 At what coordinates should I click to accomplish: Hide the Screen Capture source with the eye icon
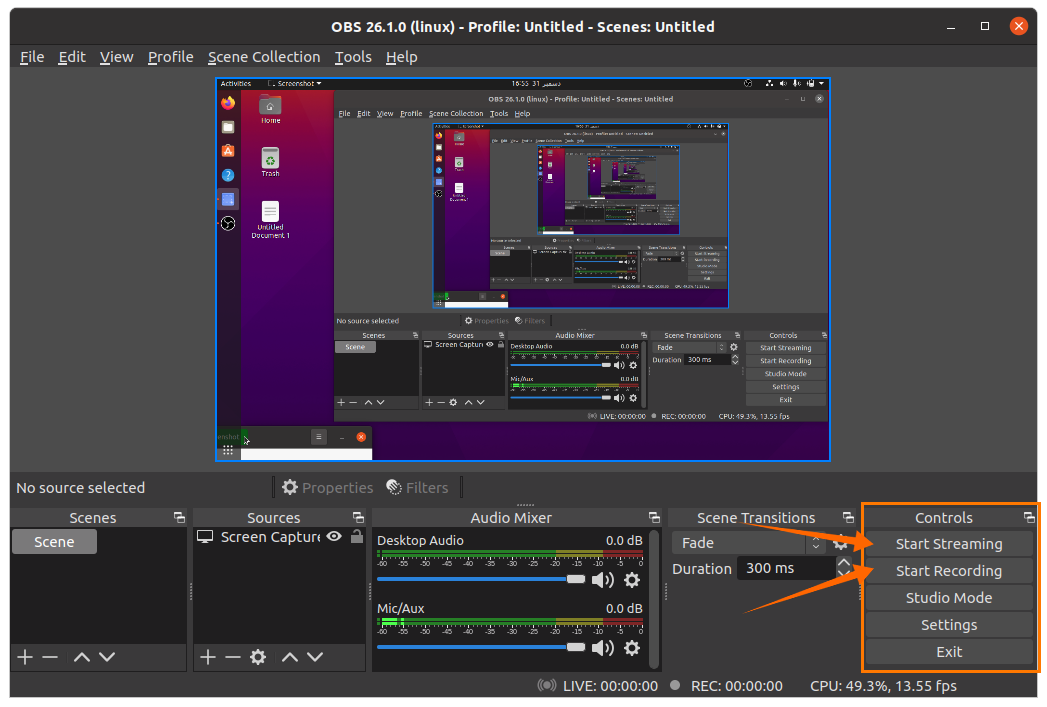[x=335, y=537]
